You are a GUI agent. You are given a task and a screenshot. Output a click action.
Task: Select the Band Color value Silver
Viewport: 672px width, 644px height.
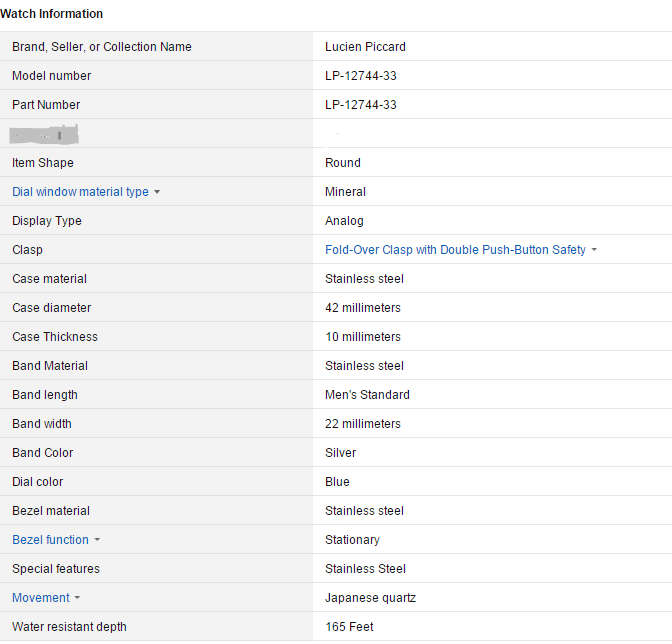click(340, 453)
